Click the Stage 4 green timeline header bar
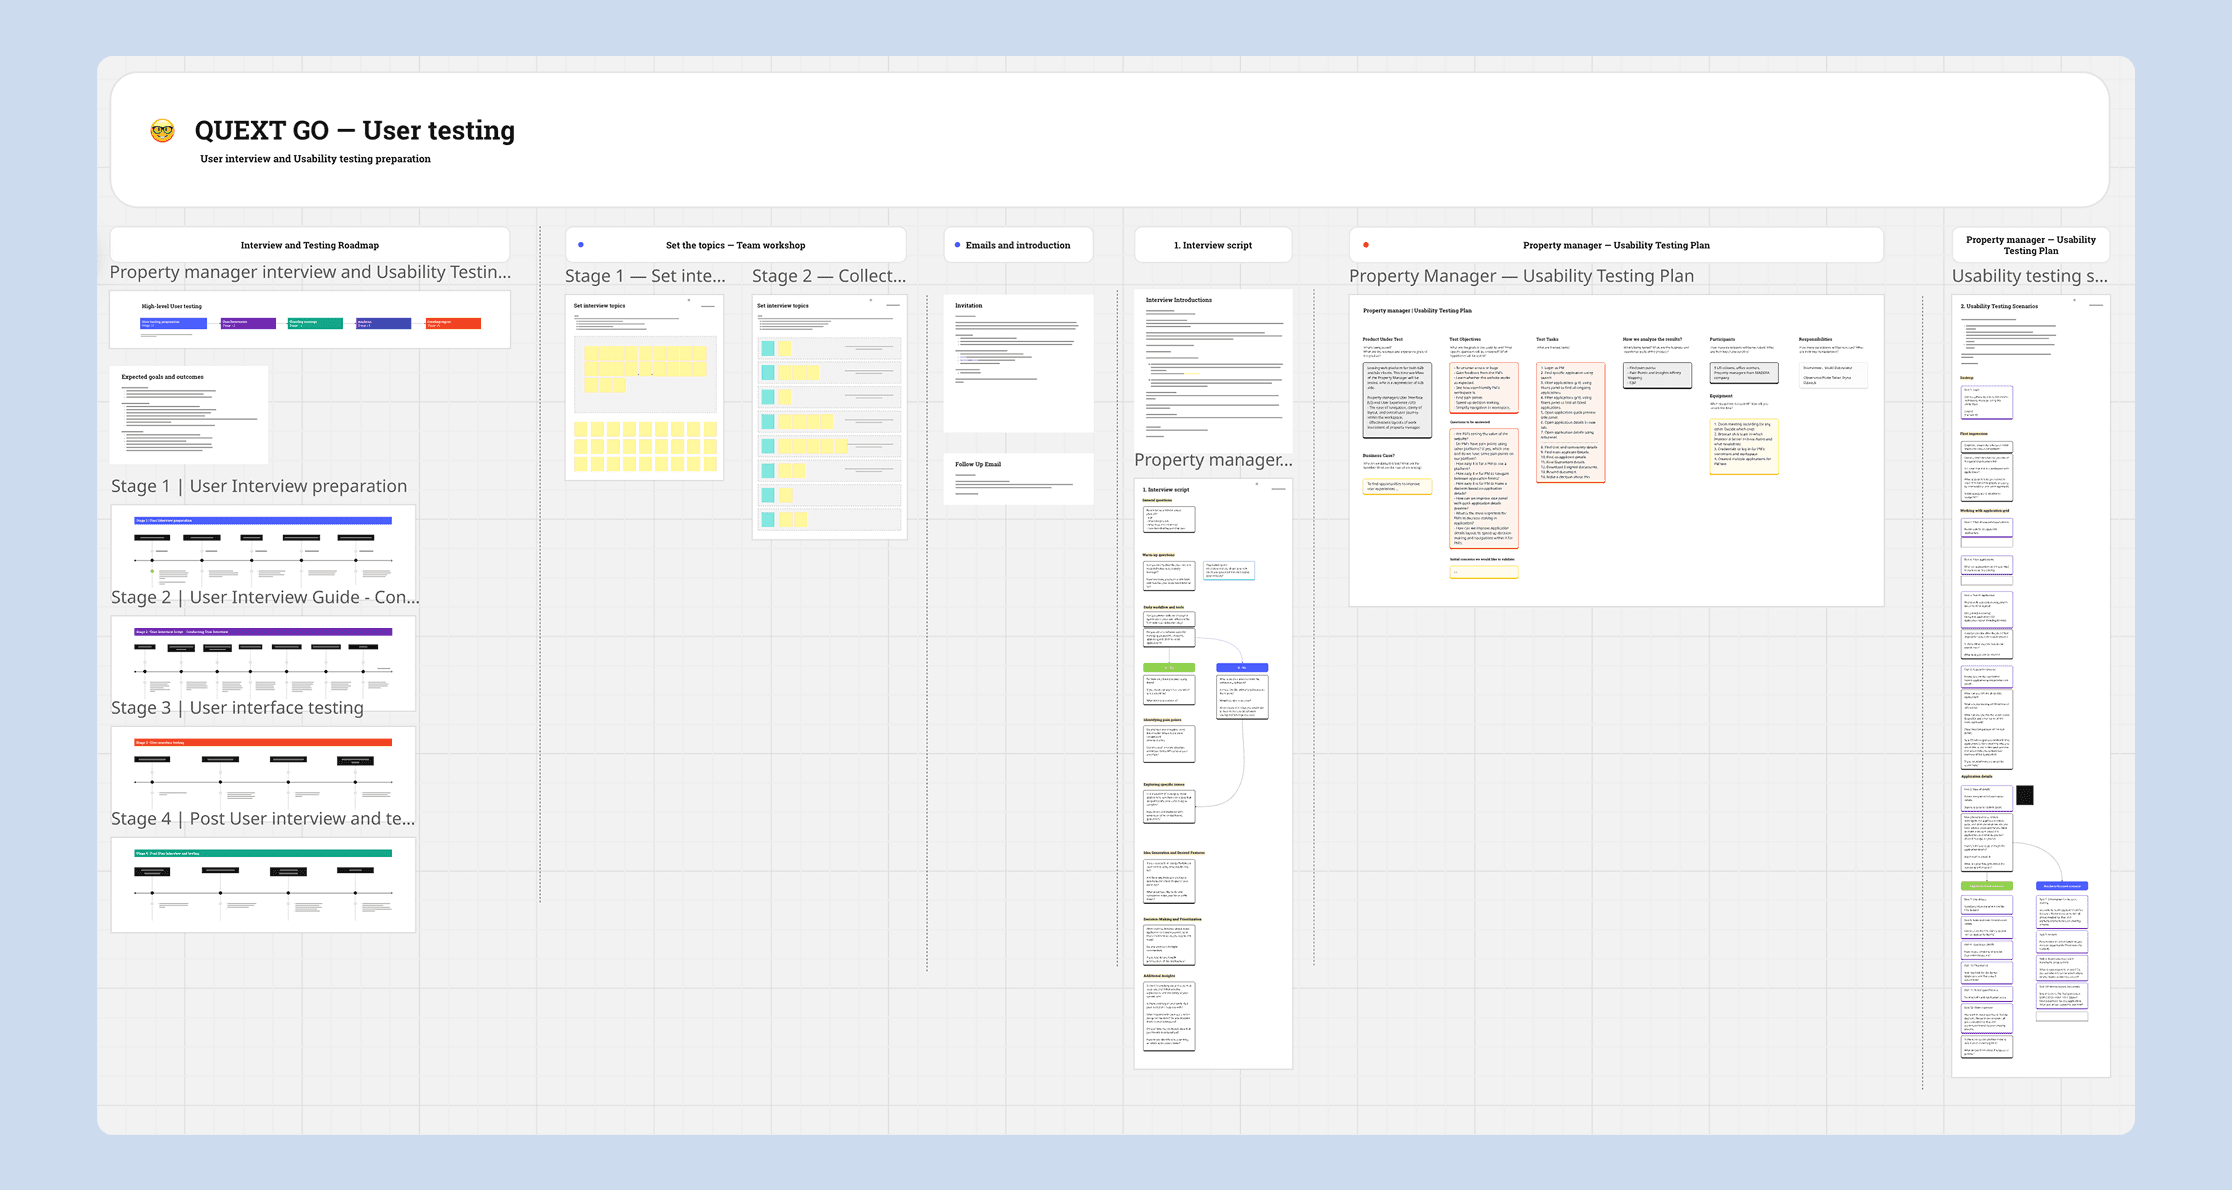 263,853
